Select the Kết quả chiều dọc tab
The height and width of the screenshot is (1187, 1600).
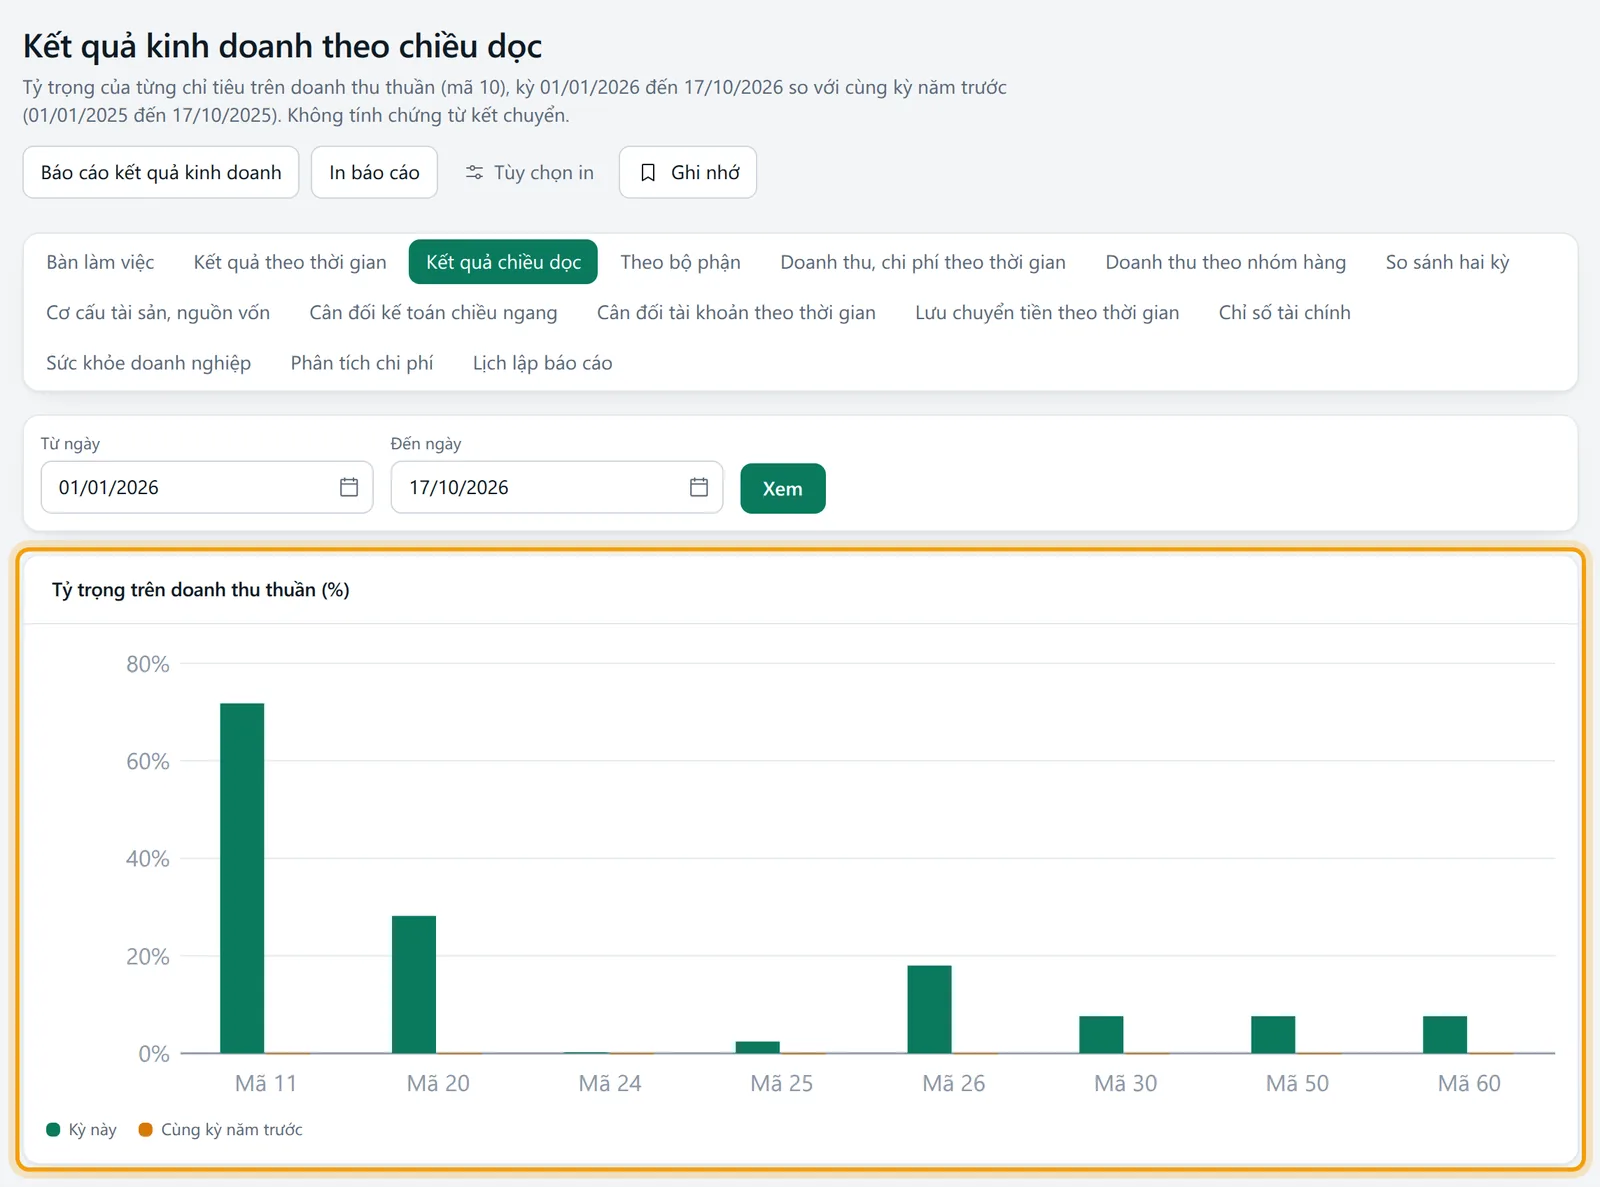point(503,262)
